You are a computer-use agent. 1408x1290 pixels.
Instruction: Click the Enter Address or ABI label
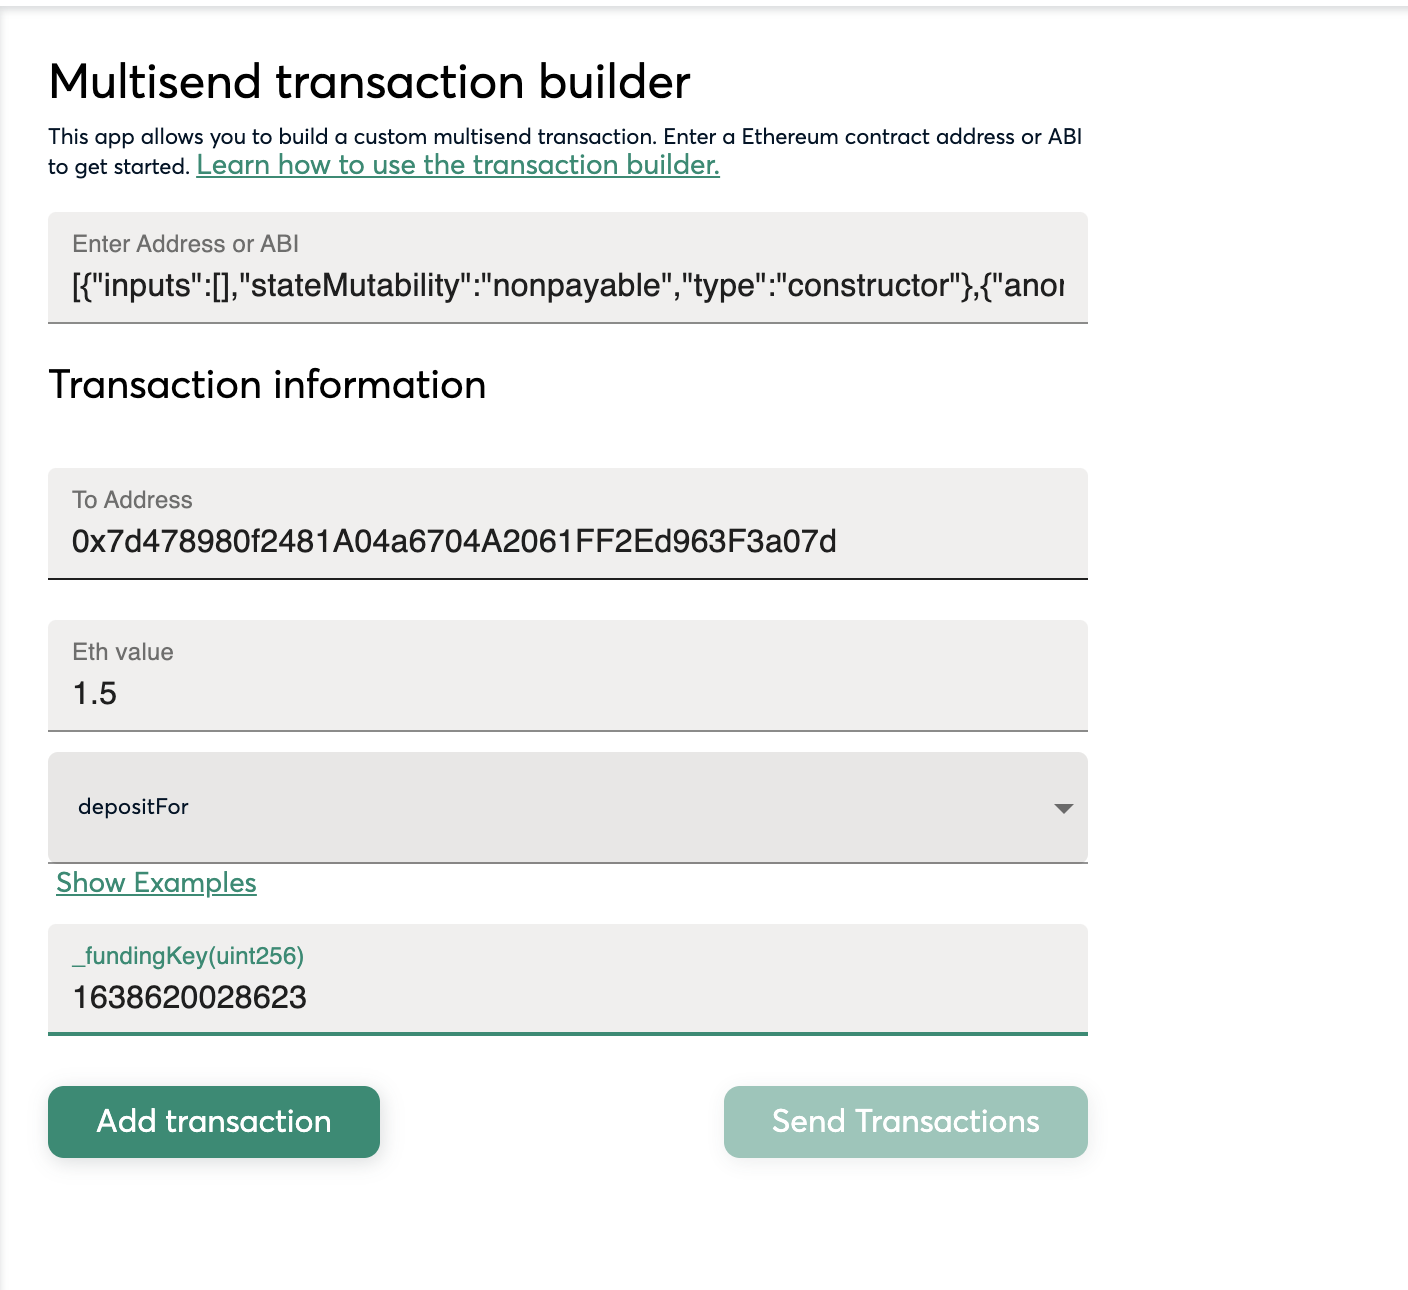tap(185, 244)
